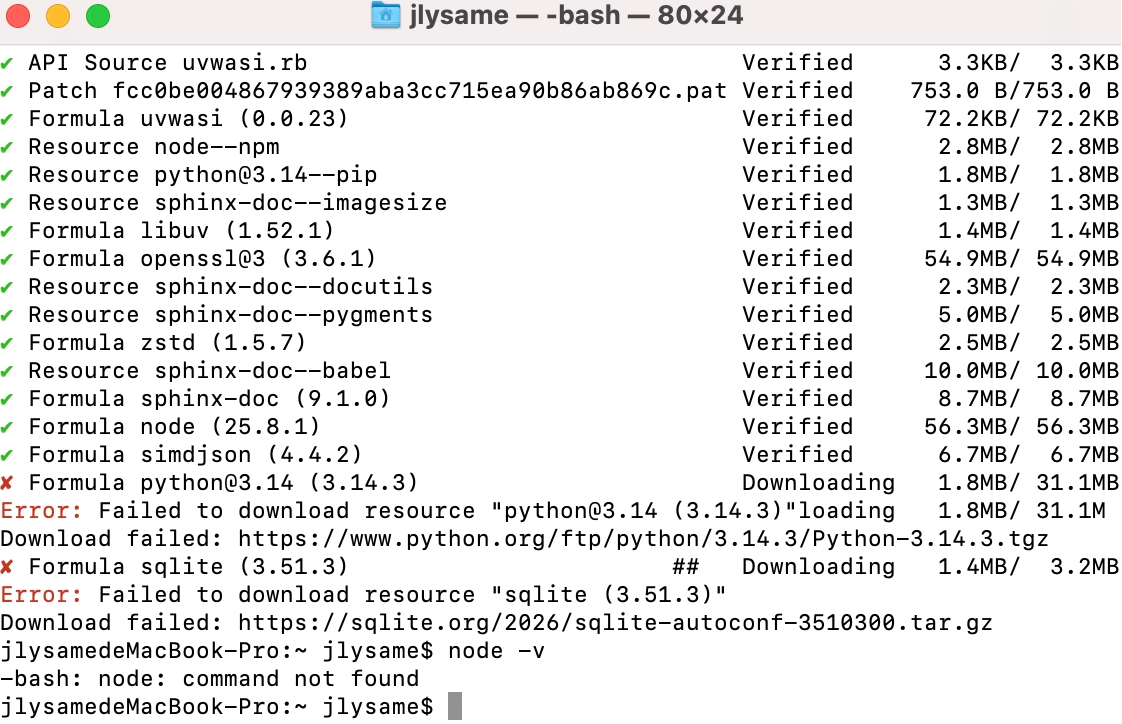Click the red 'Error:' label for sqlite
1122x724 pixels.
(42, 595)
